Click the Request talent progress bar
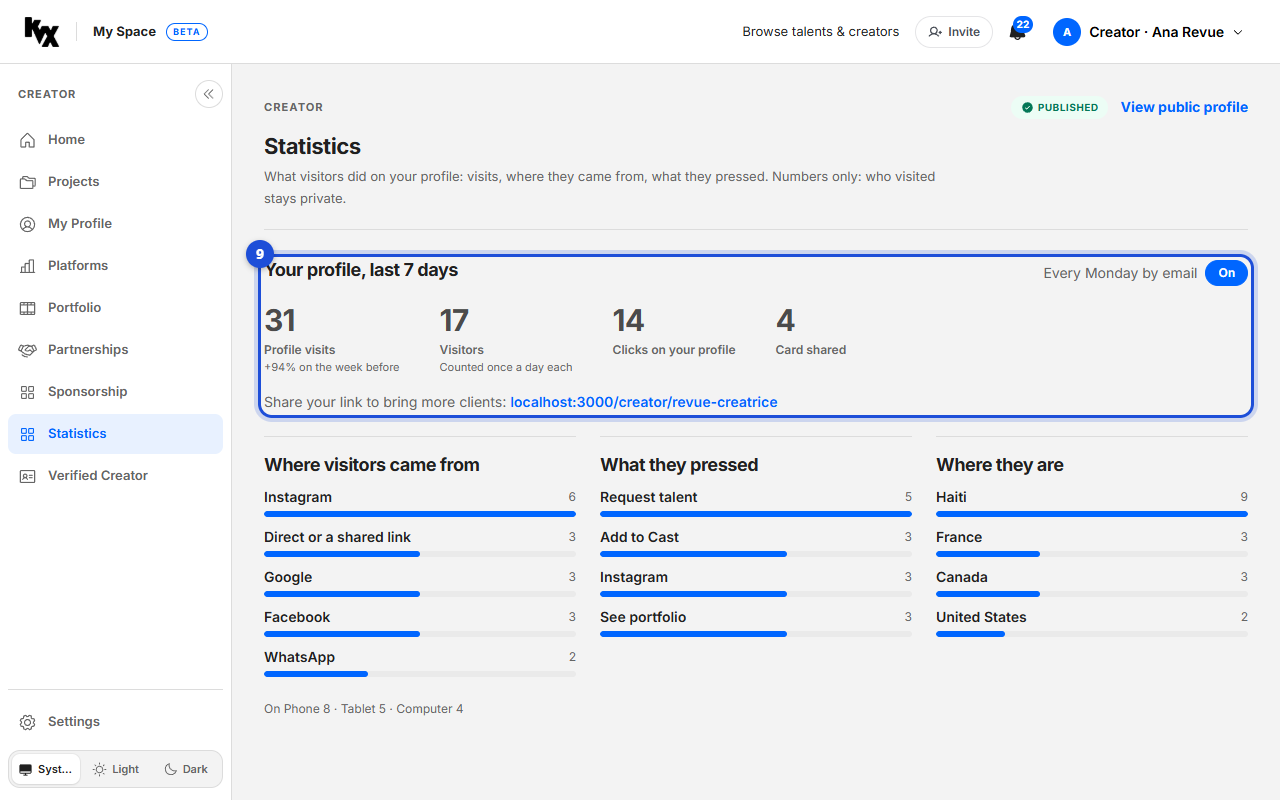The height and width of the screenshot is (800, 1280). (x=756, y=514)
